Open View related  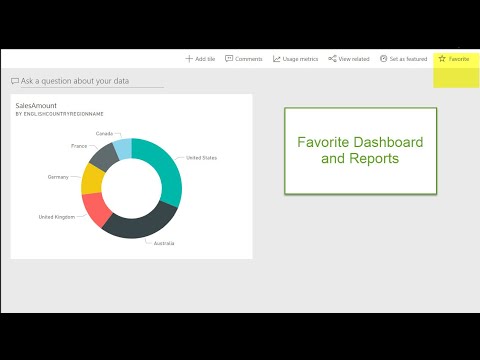click(x=349, y=59)
